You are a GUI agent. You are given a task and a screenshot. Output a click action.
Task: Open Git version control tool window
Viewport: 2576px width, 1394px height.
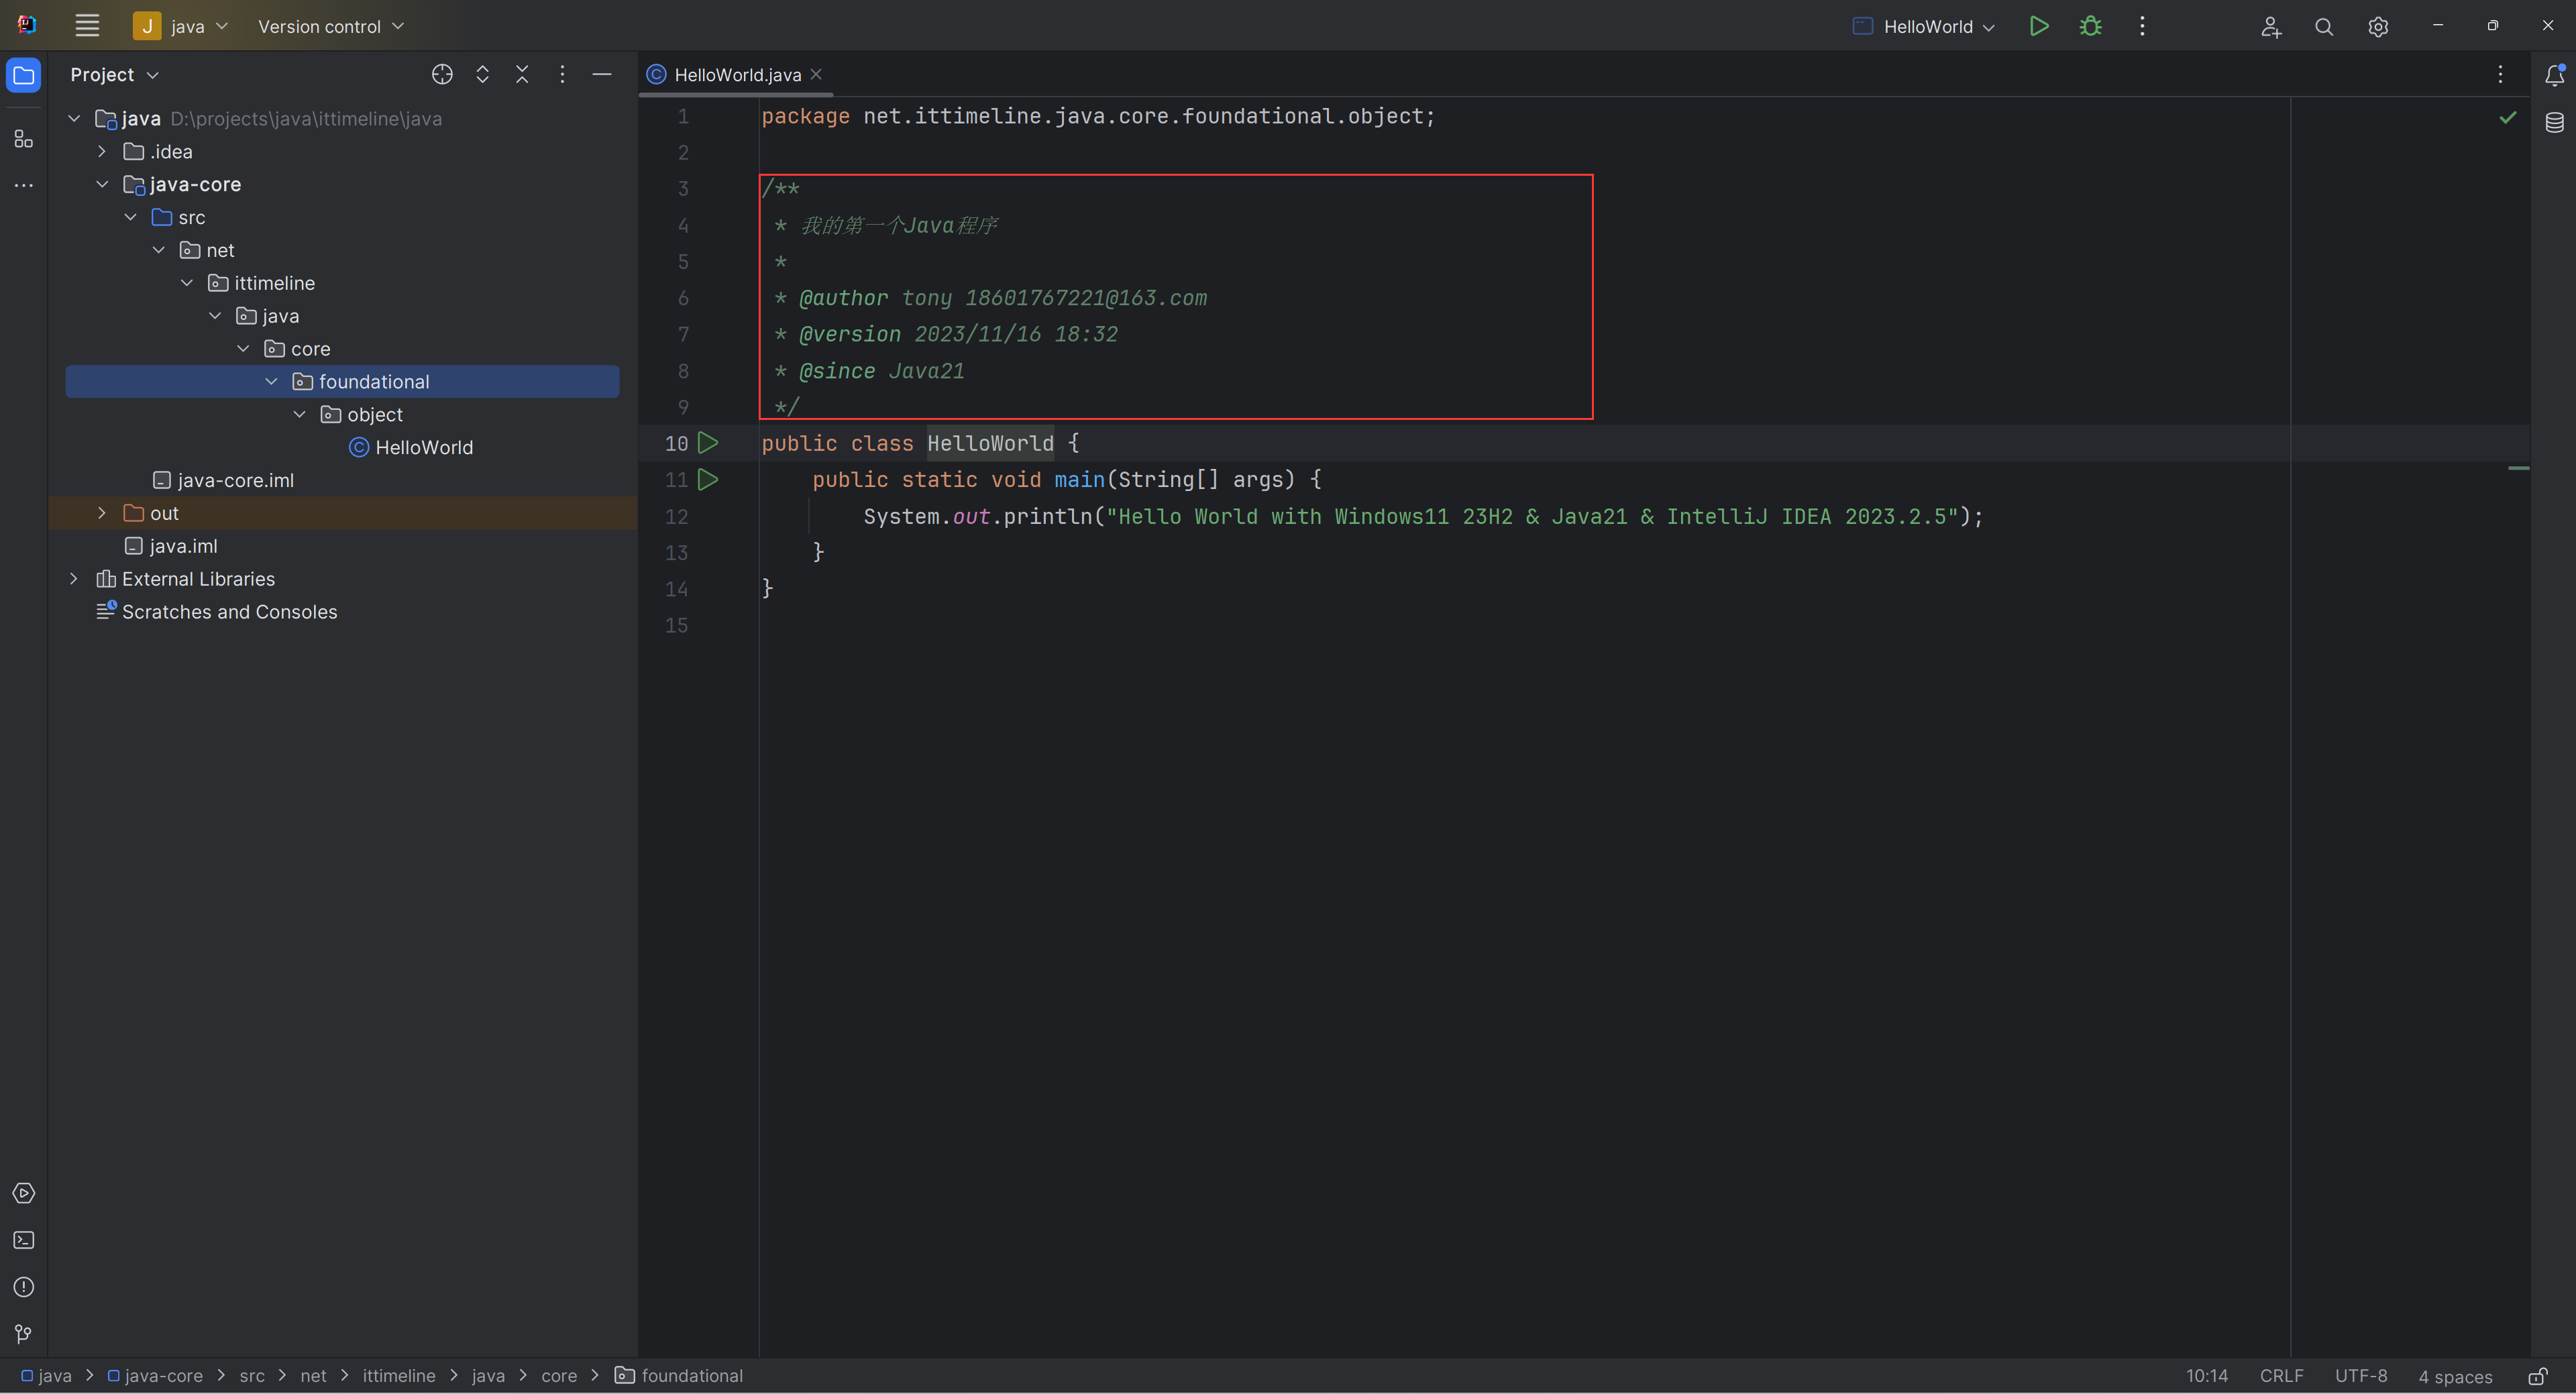[24, 1335]
